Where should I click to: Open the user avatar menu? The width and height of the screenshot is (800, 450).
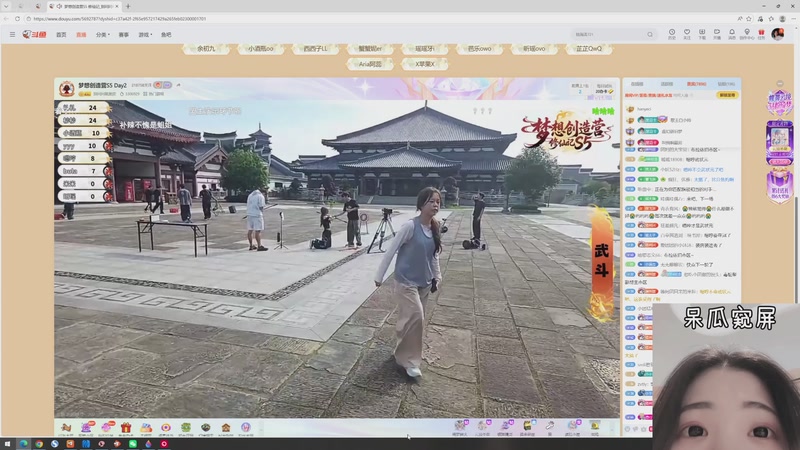778,34
